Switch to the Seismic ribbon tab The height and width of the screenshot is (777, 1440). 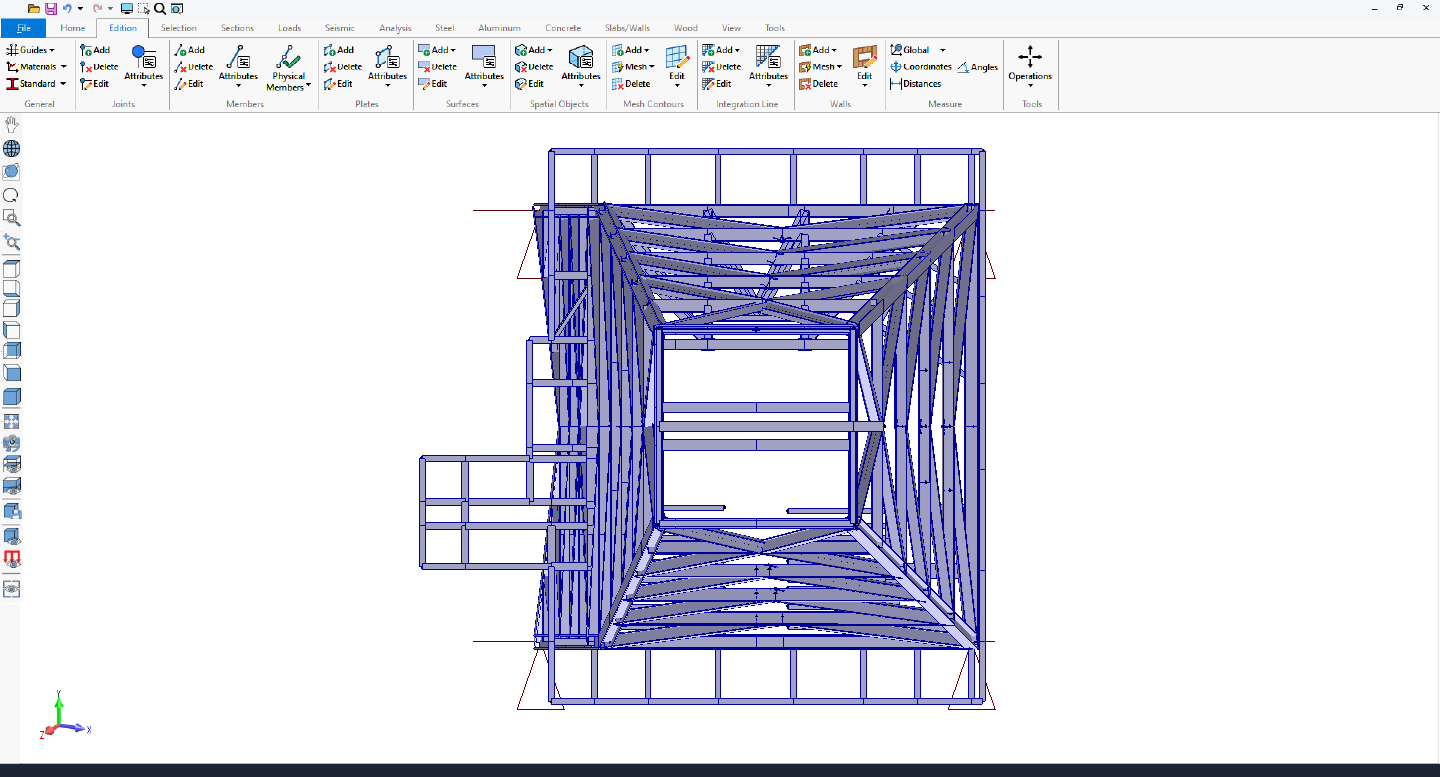[x=340, y=28]
